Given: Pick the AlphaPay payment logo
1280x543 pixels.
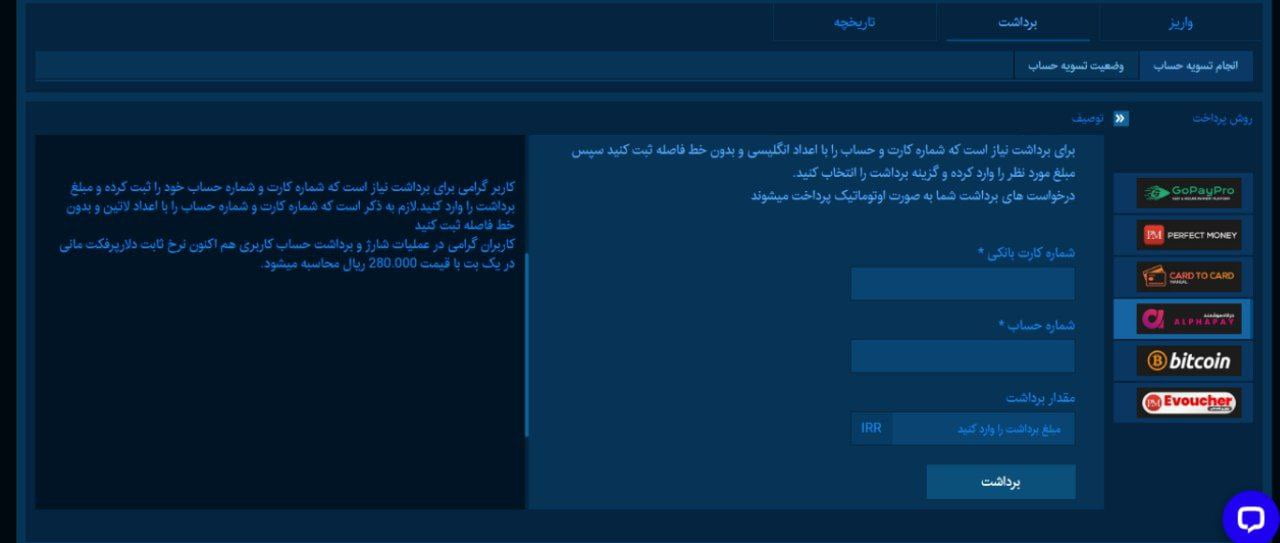Looking at the screenshot, I should (x=1188, y=318).
